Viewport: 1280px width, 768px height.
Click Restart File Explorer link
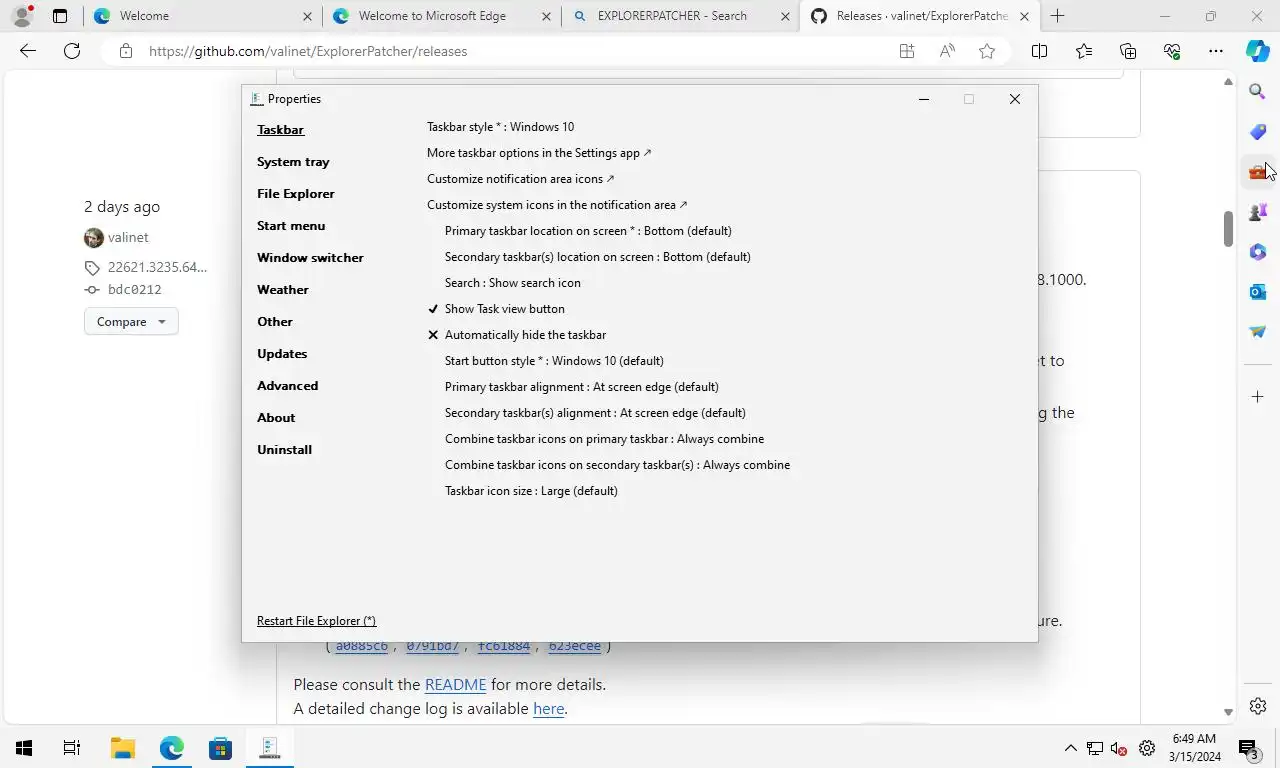pyautogui.click(x=316, y=621)
